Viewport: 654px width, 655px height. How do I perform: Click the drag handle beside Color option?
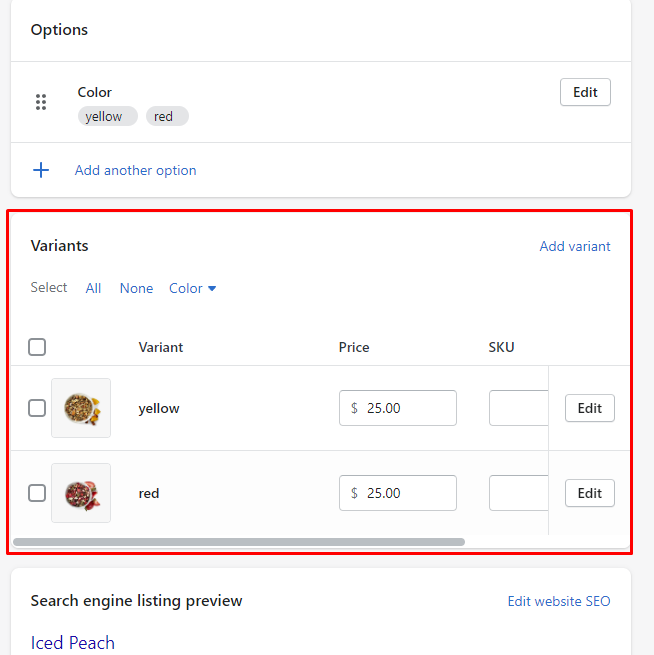(x=41, y=102)
